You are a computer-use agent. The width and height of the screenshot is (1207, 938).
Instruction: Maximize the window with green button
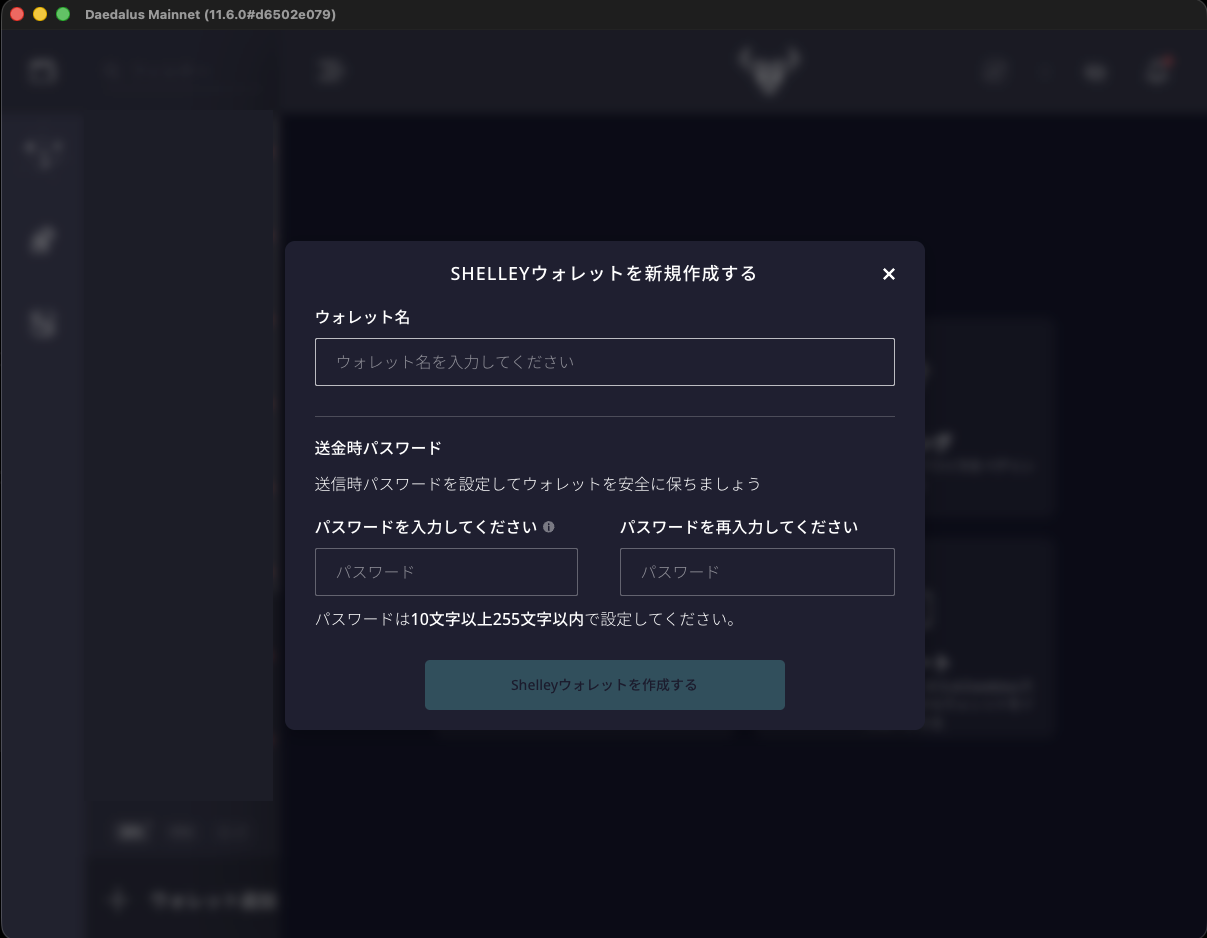pyautogui.click(x=63, y=15)
